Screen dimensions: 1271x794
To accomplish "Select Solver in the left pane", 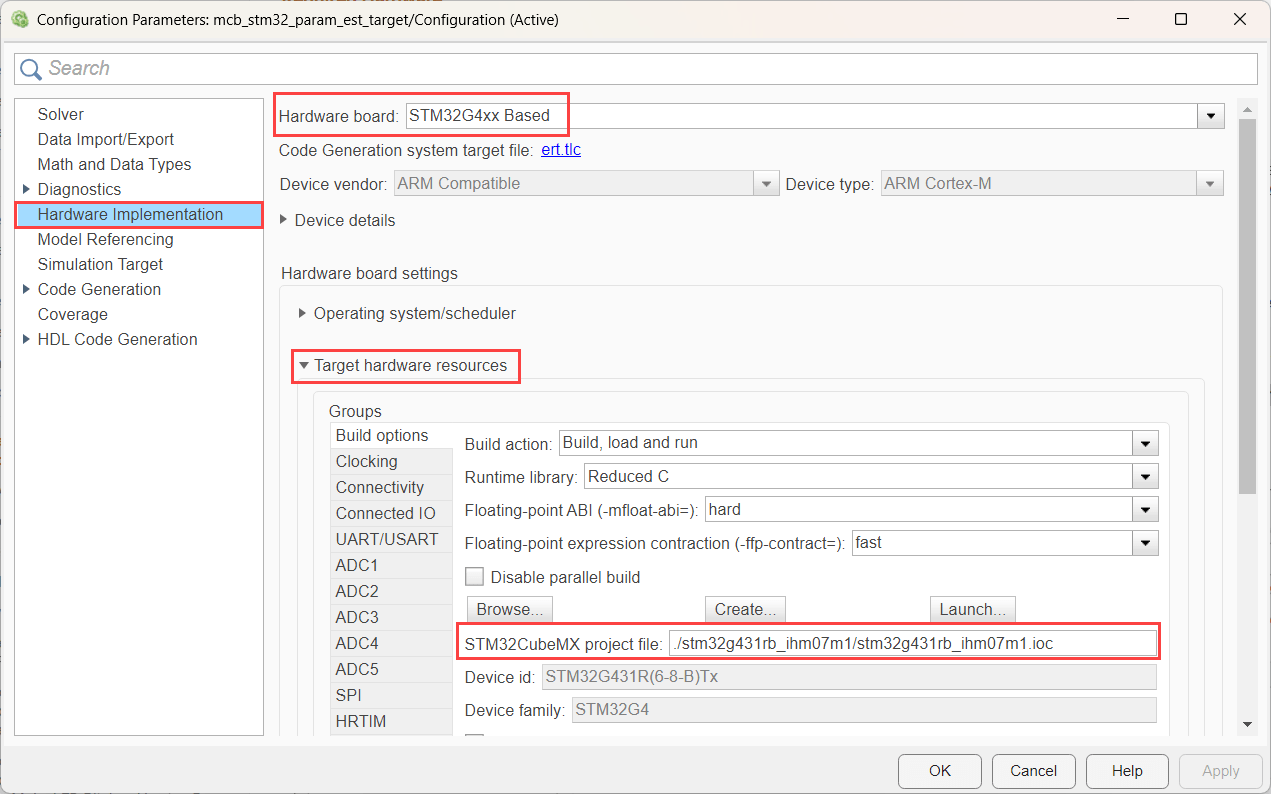I will pos(61,114).
